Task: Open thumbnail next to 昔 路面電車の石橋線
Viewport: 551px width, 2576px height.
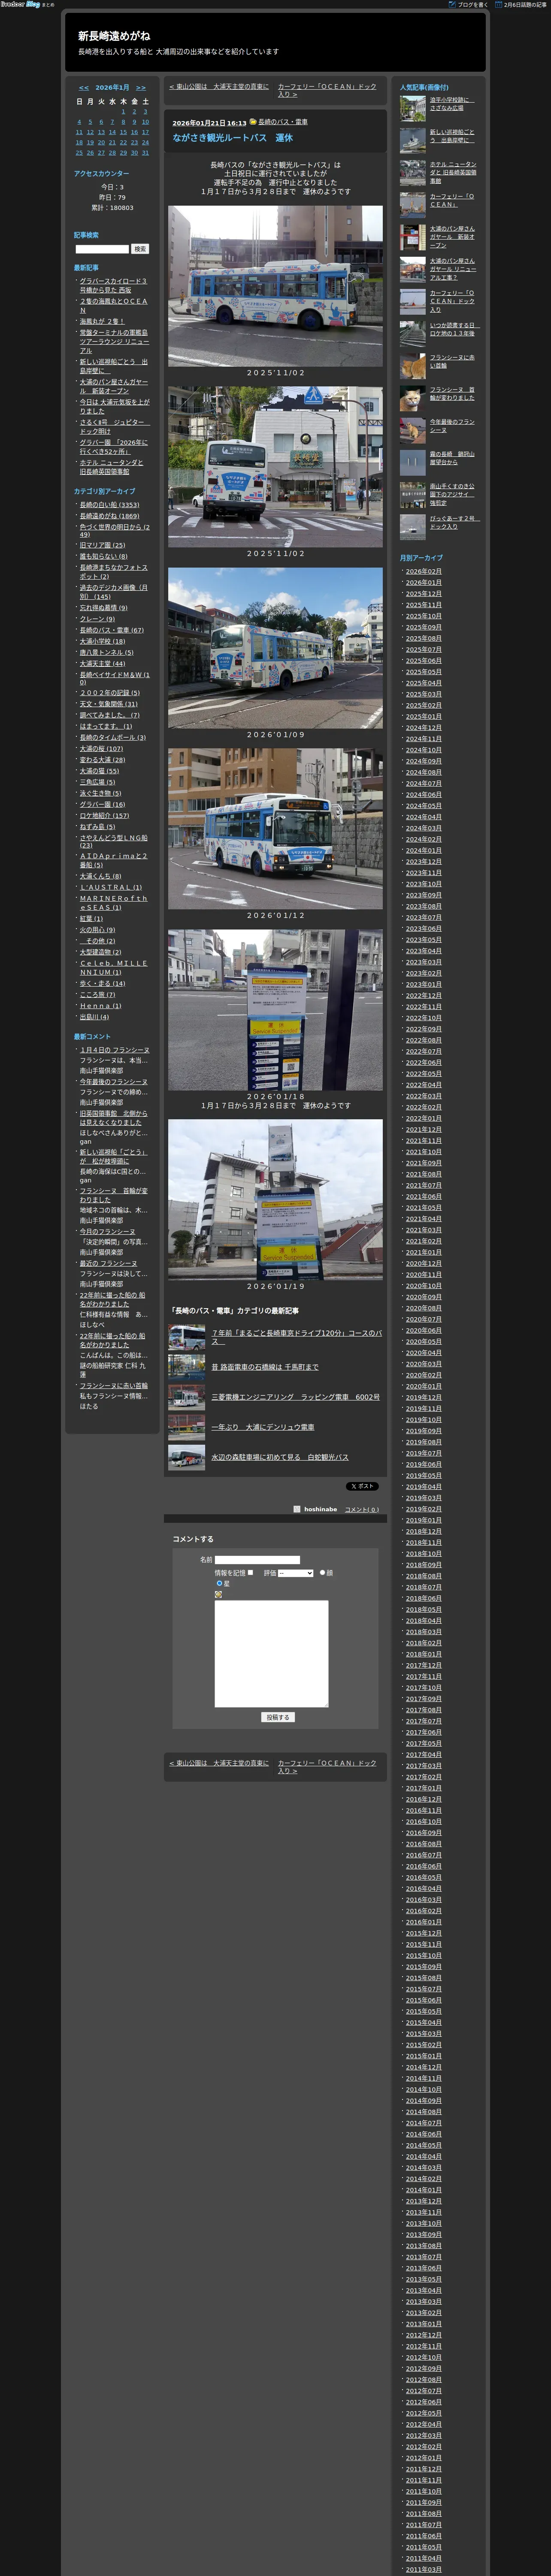Action: [x=187, y=1367]
